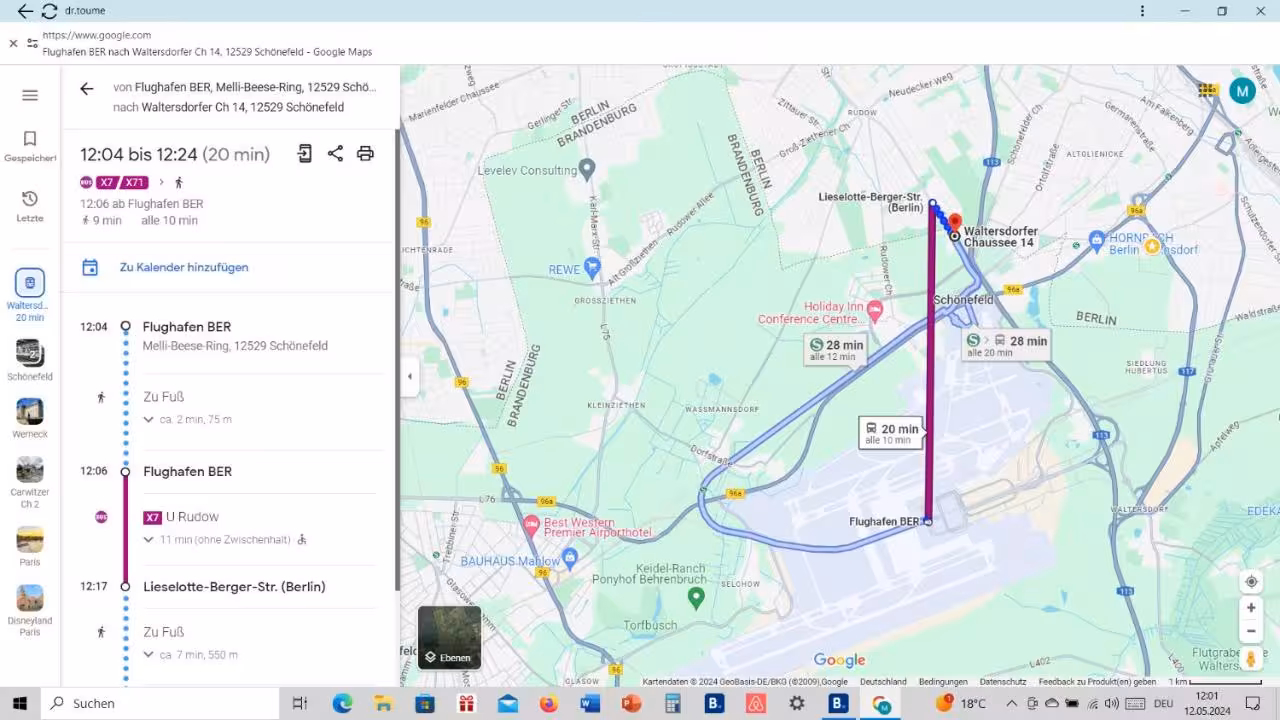The width and height of the screenshot is (1280, 720).
Task: Click the Levelev Consulting map marker
Action: [x=588, y=168]
